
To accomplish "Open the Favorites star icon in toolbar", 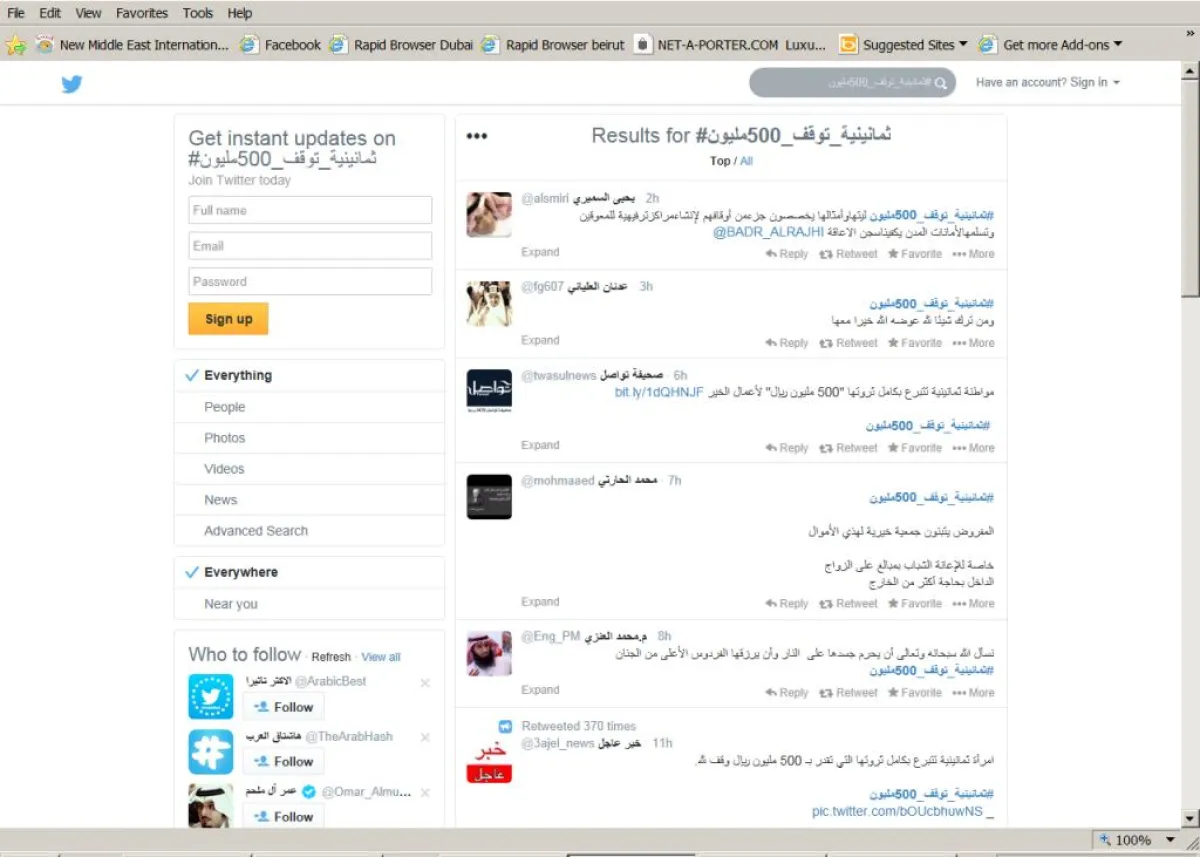I will [15, 45].
